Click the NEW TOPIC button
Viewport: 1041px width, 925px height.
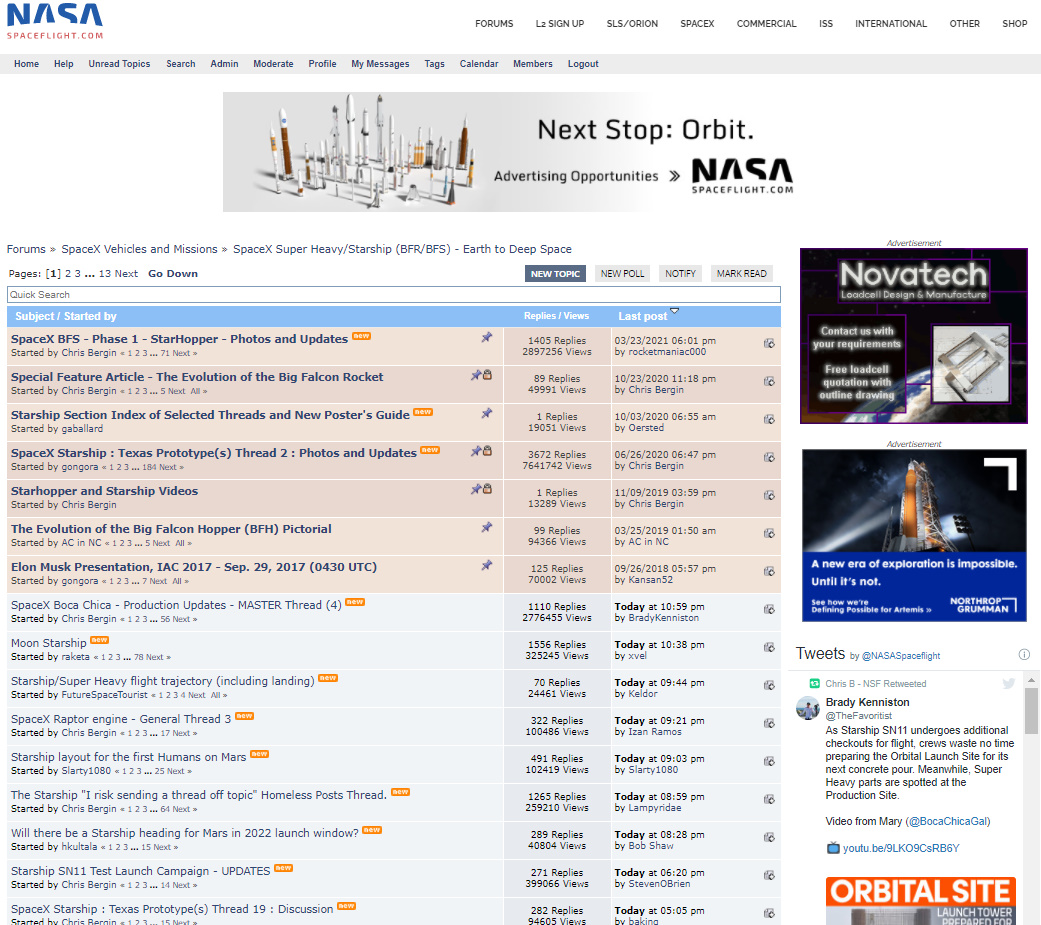[555, 274]
